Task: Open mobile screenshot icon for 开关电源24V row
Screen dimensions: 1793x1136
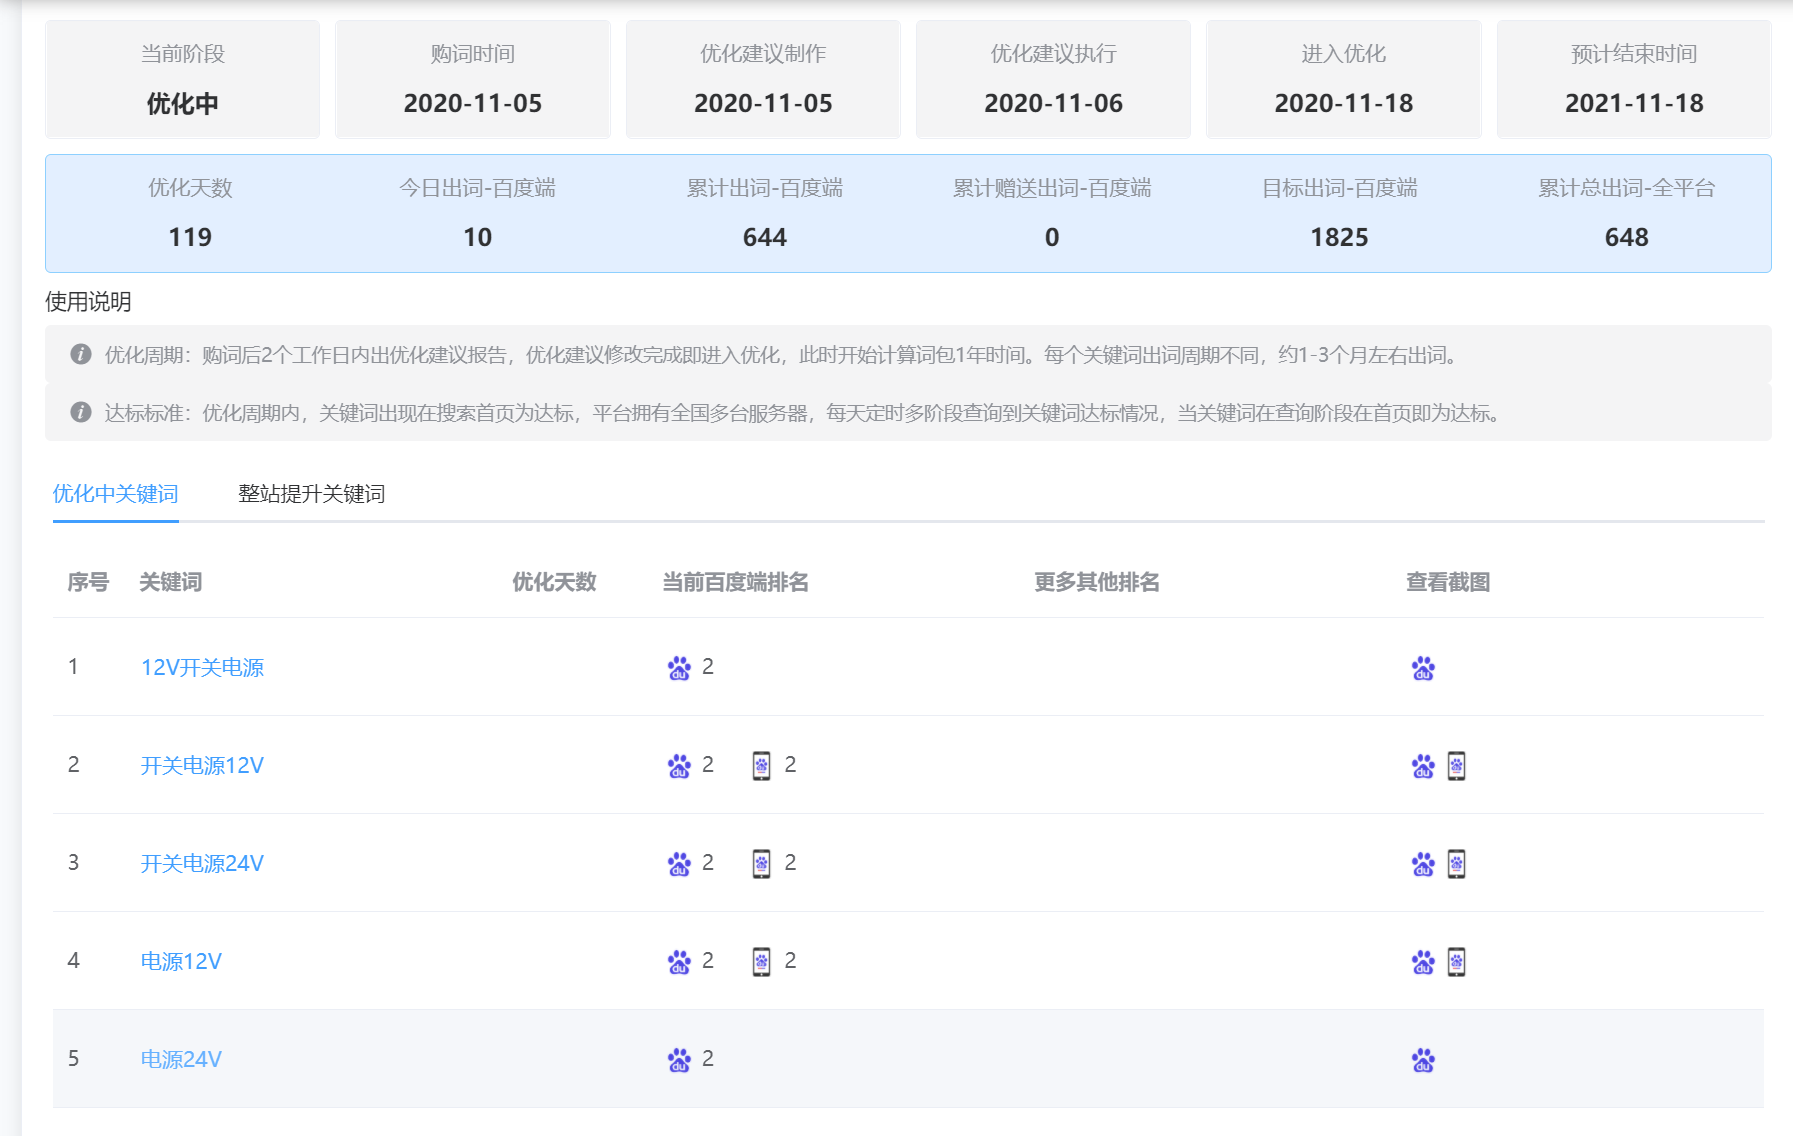Action: point(1456,864)
